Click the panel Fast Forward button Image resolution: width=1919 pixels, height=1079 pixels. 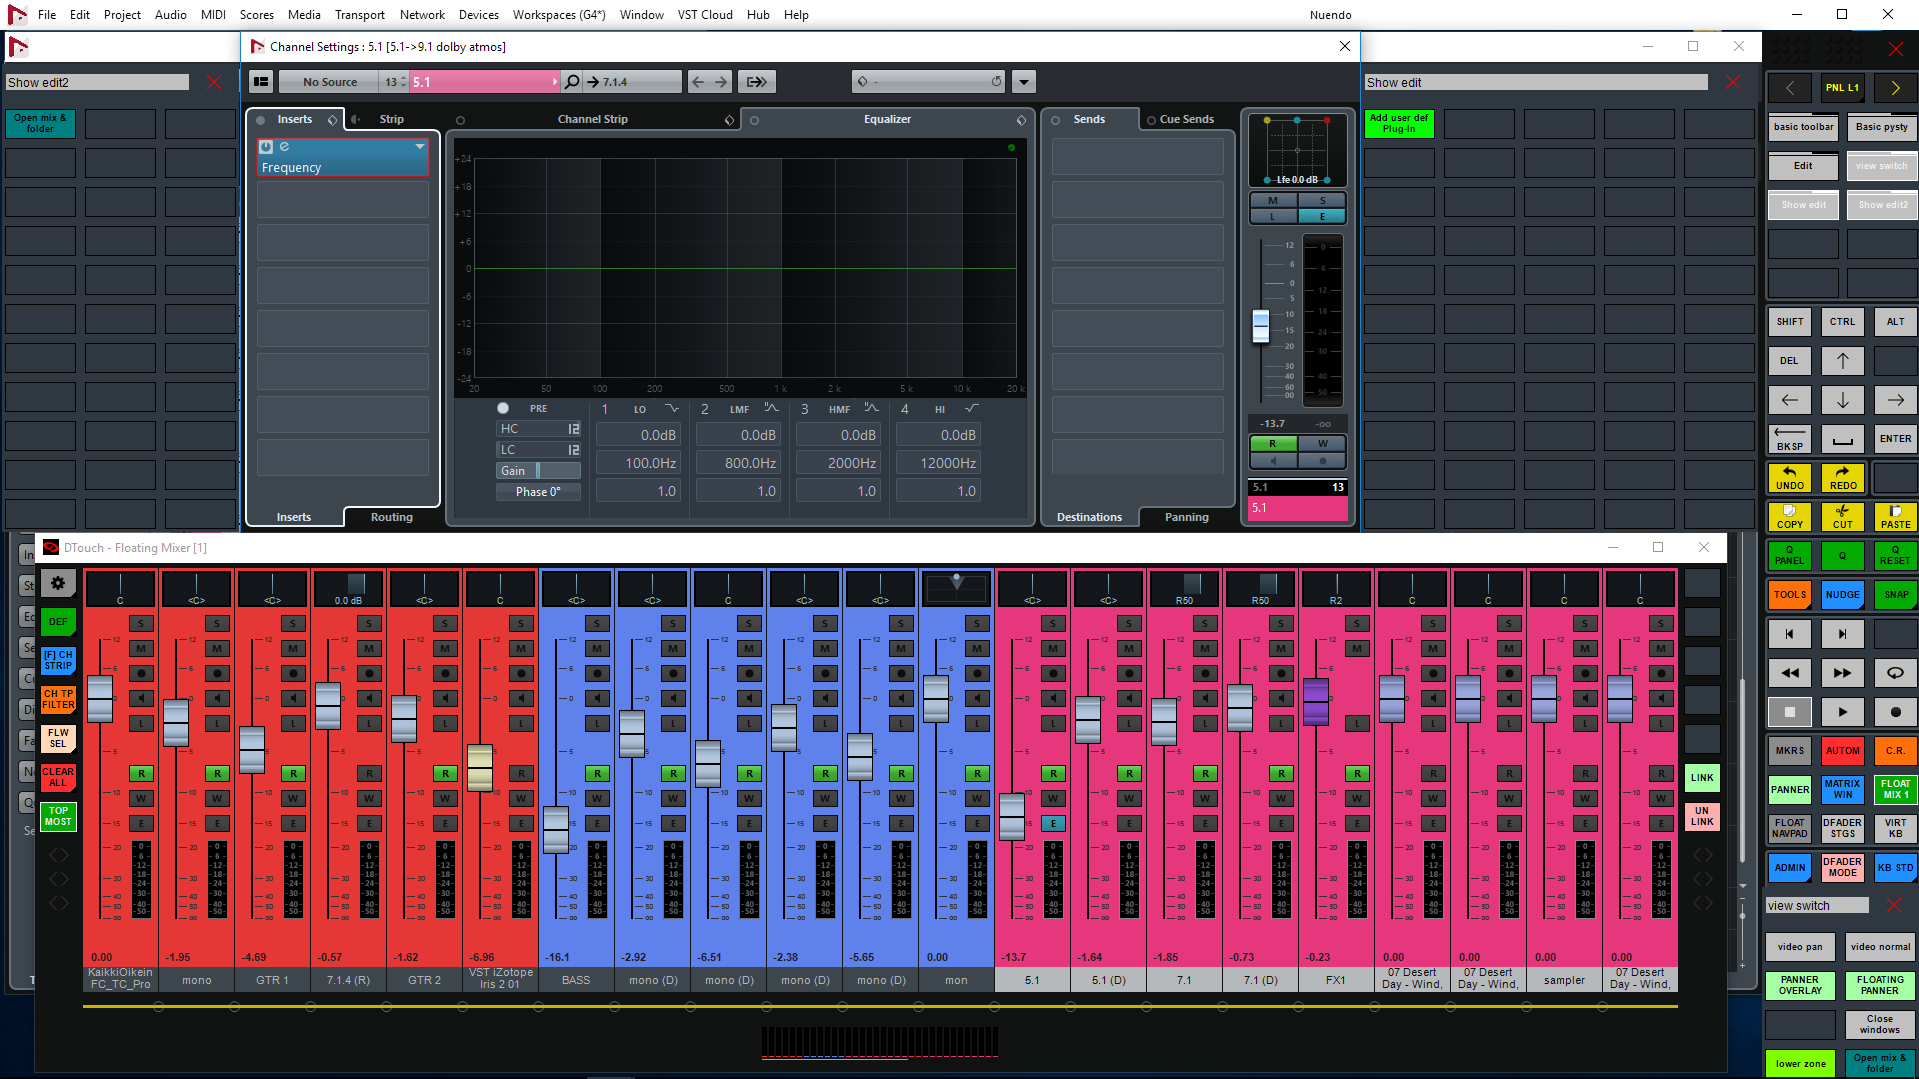(x=1843, y=673)
